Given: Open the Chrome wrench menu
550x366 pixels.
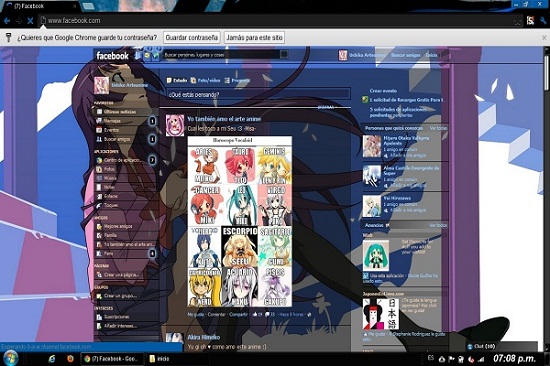Looking at the screenshot, I should click(x=543, y=21).
